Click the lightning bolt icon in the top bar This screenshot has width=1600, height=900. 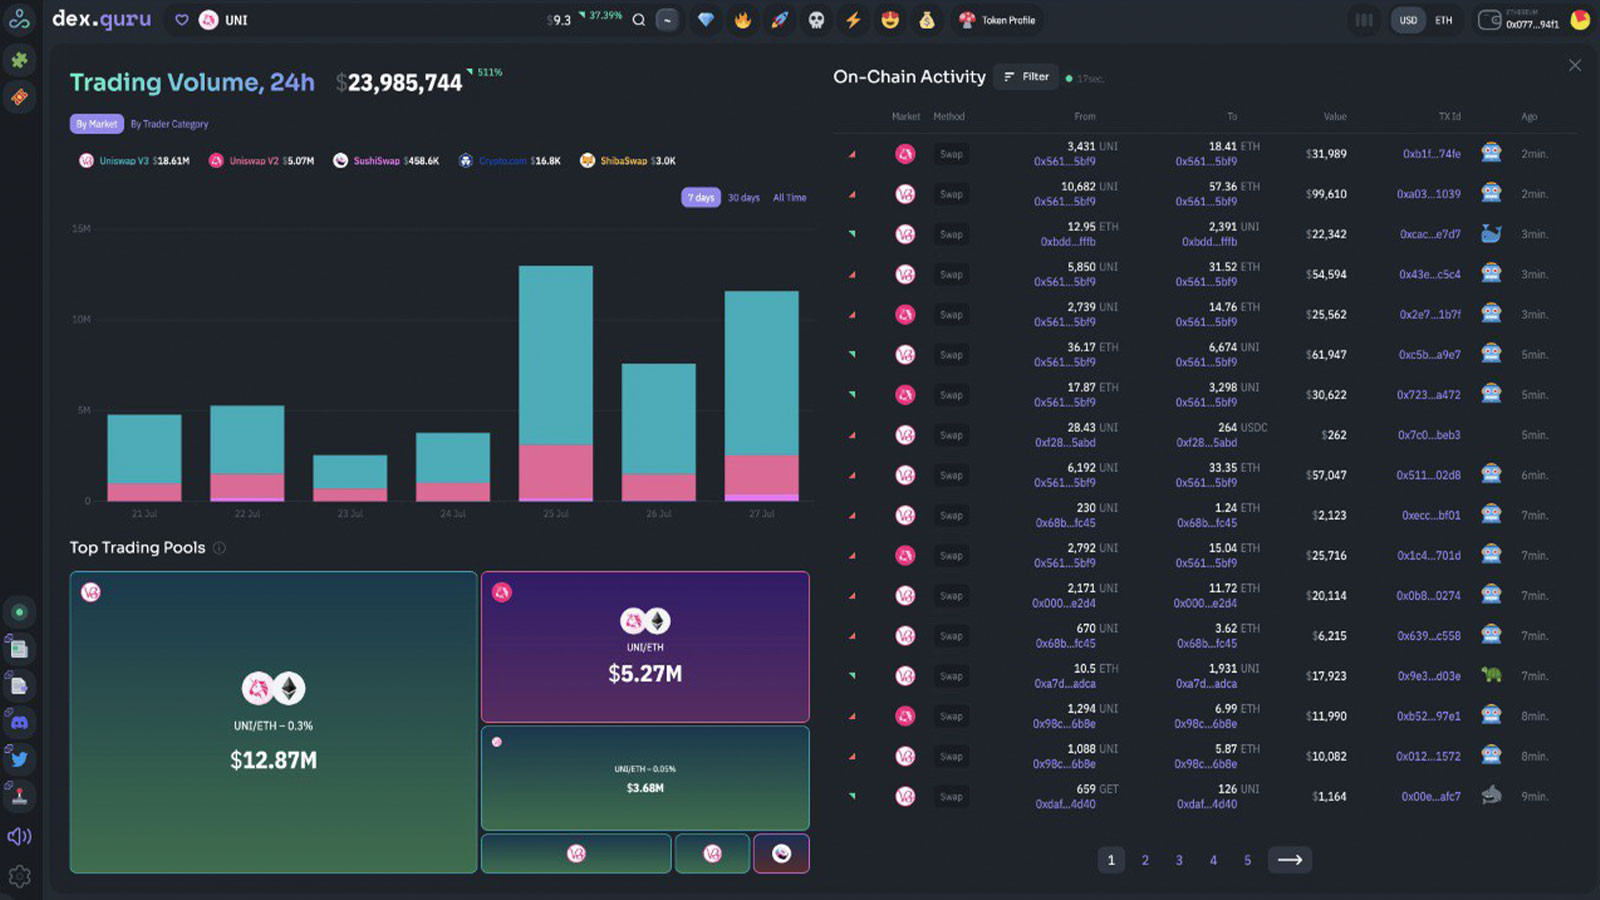pos(853,20)
